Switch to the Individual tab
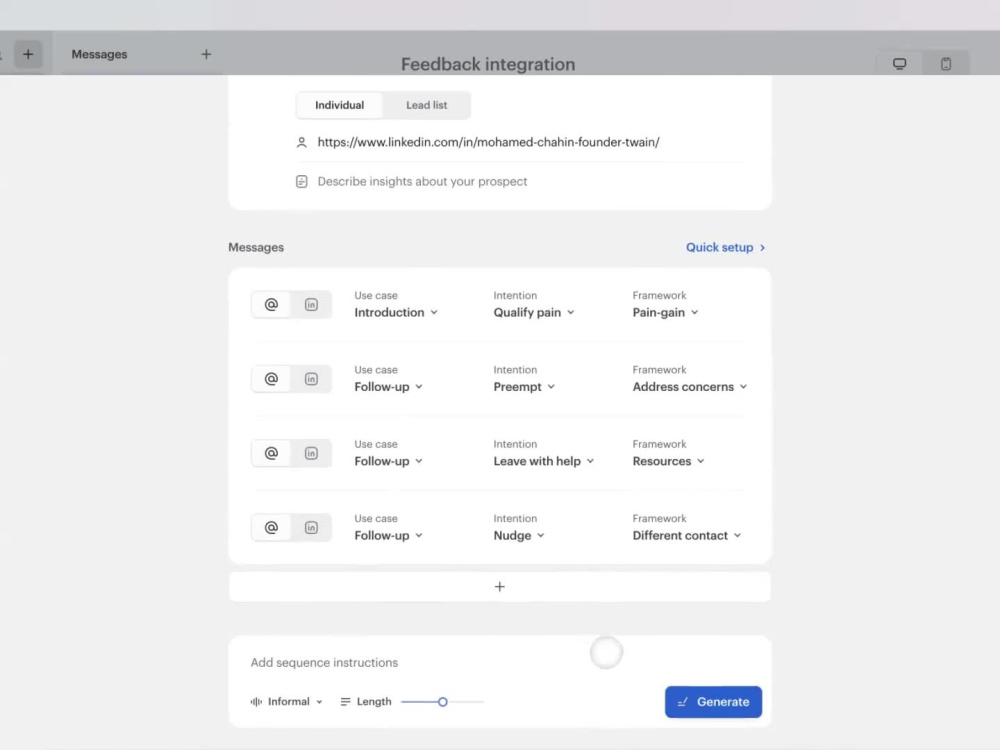This screenshot has height=750, width=1000. [x=339, y=105]
